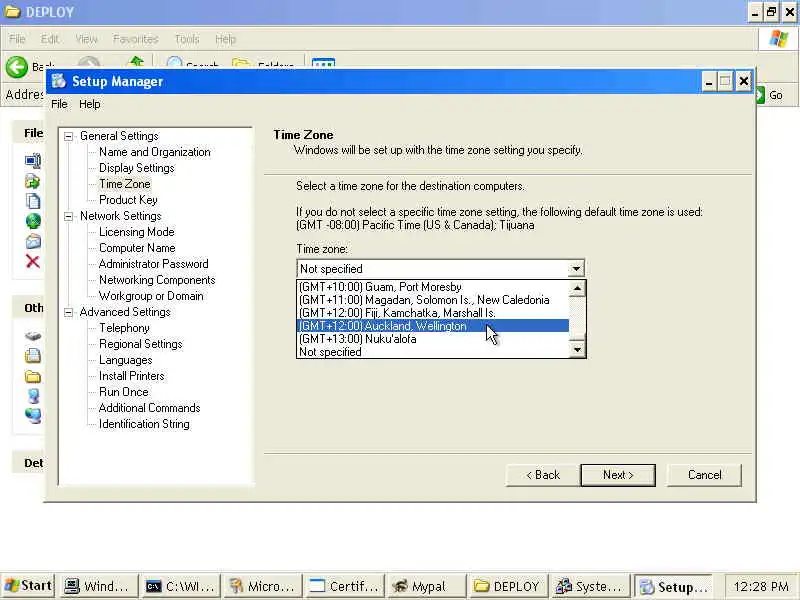The width and height of the screenshot is (800, 600).
Task: Switch to the Certif... taskbar button
Action: [x=344, y=586]
